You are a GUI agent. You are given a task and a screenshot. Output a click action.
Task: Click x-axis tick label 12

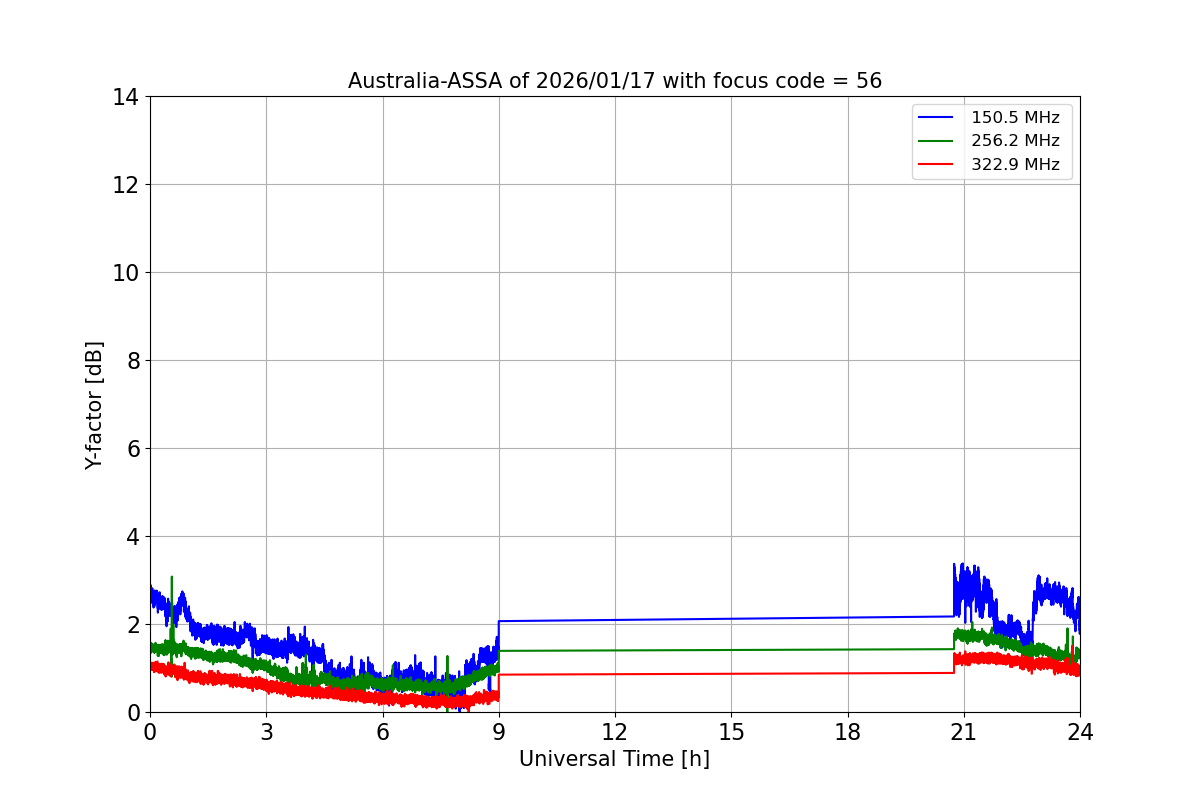tap(615, 732)
